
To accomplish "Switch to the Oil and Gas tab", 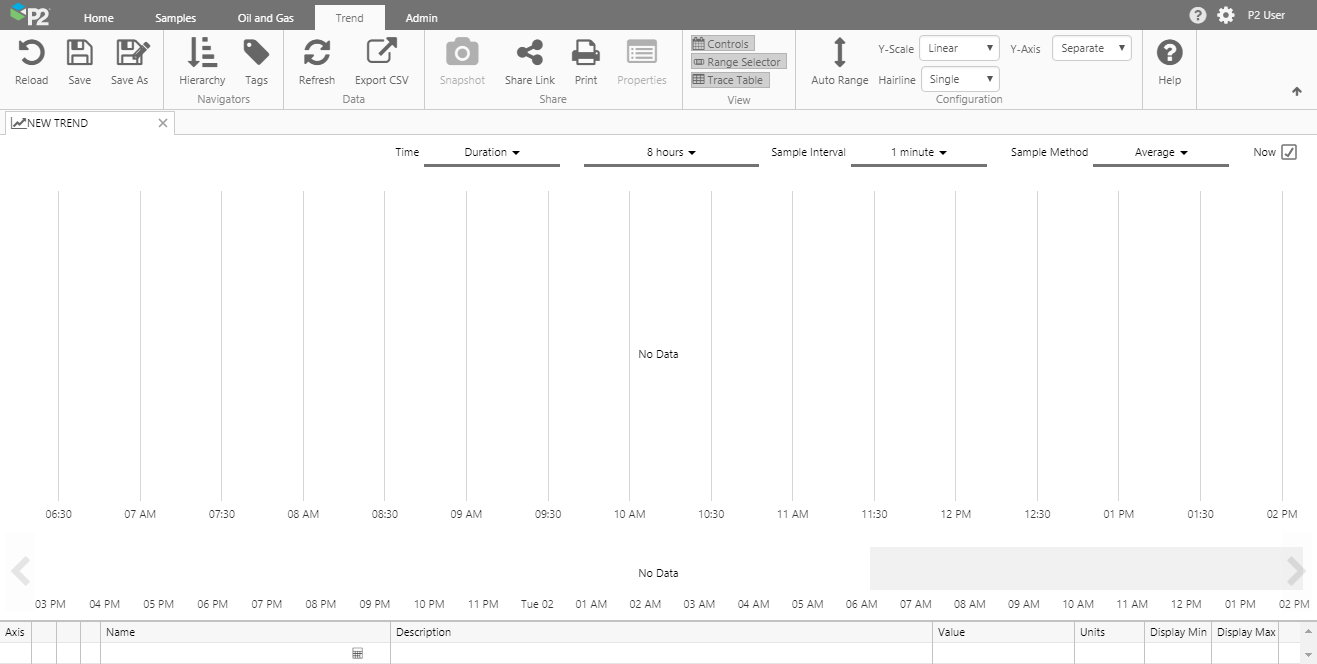I will coord(265,18).
